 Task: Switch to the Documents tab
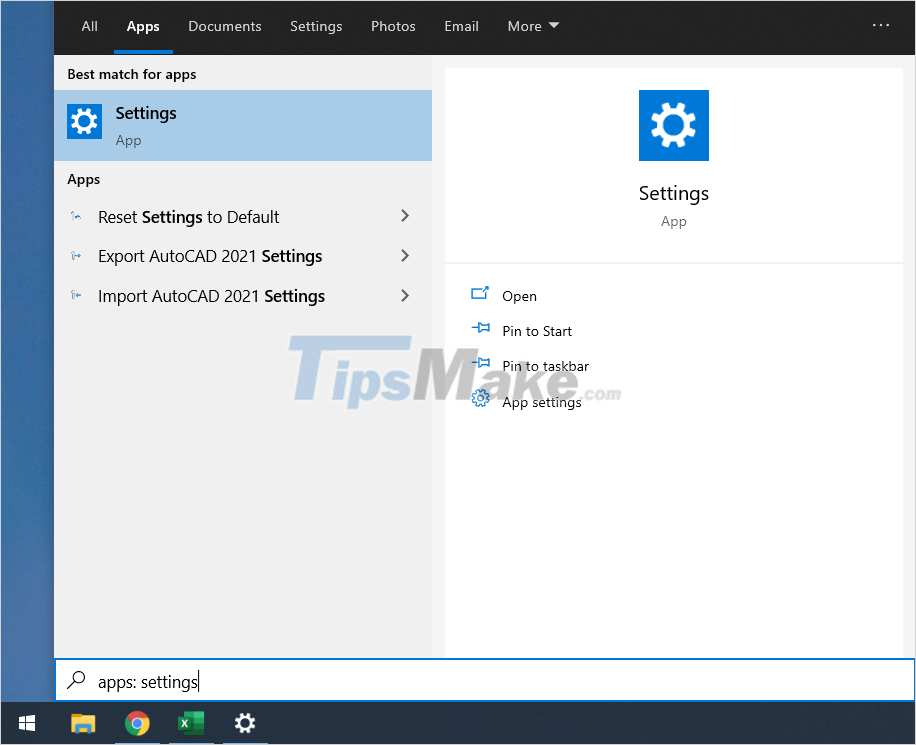click(224, 26)
